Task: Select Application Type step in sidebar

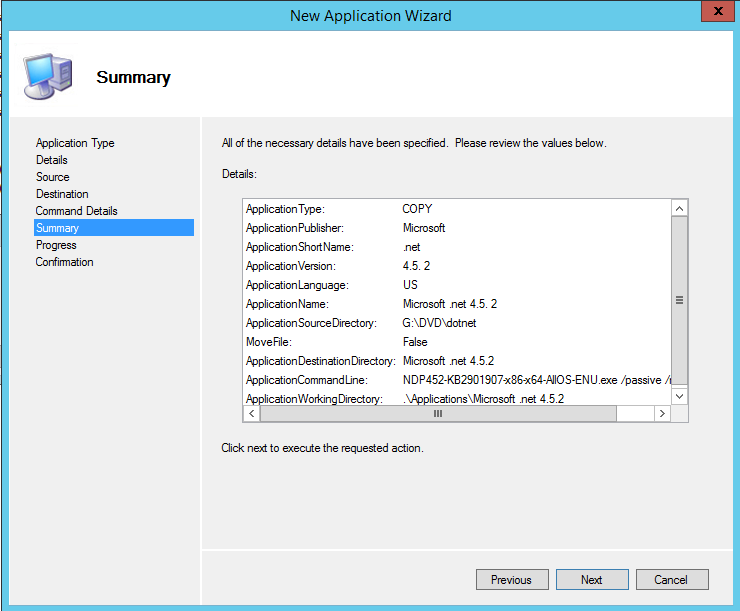Action: pos(75,143)
